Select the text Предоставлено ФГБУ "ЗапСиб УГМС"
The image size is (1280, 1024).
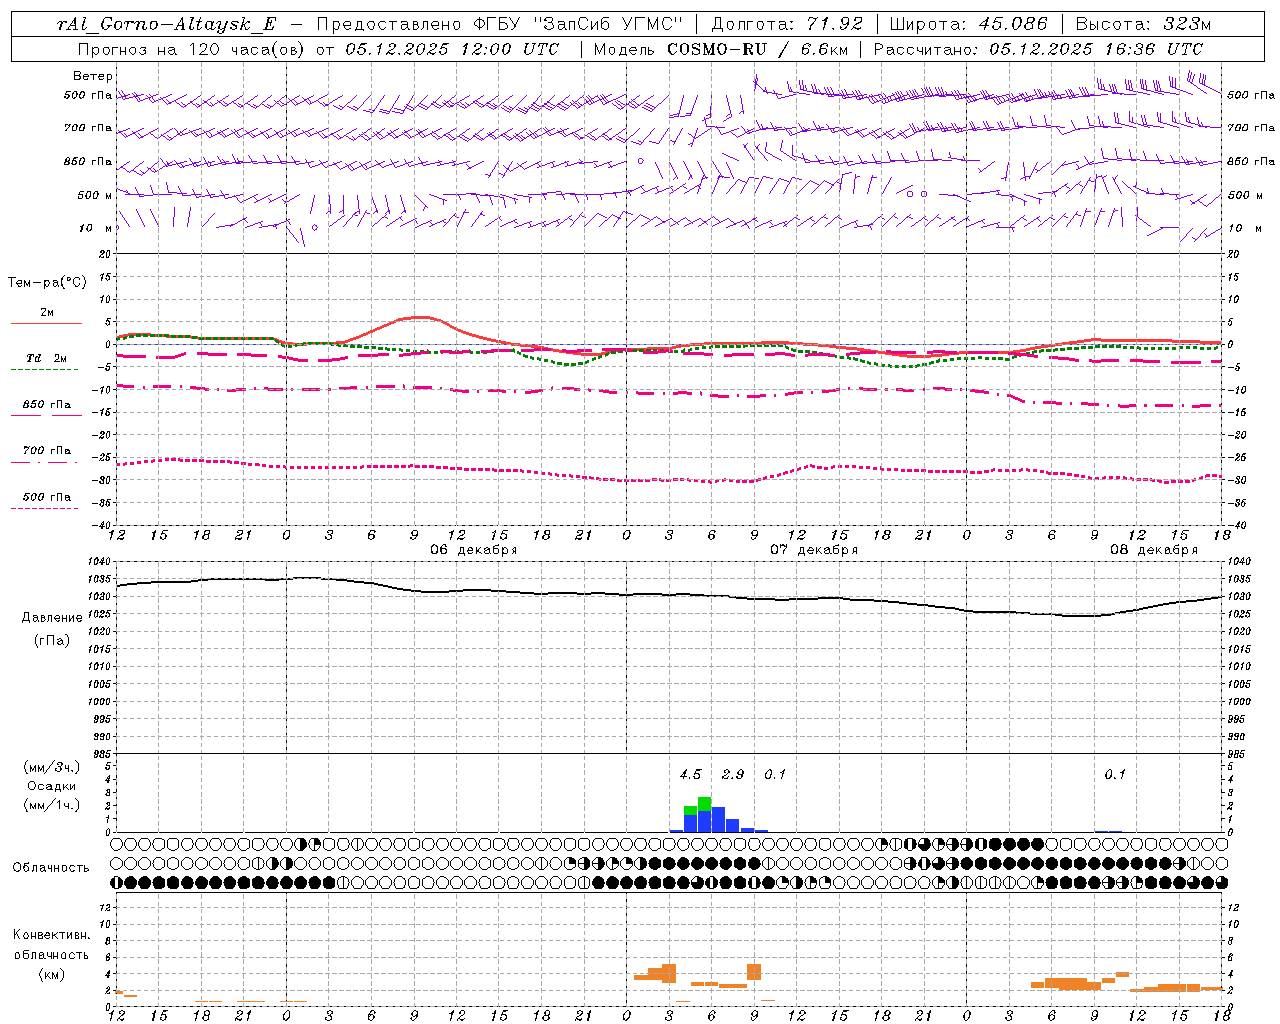(498, 24)
